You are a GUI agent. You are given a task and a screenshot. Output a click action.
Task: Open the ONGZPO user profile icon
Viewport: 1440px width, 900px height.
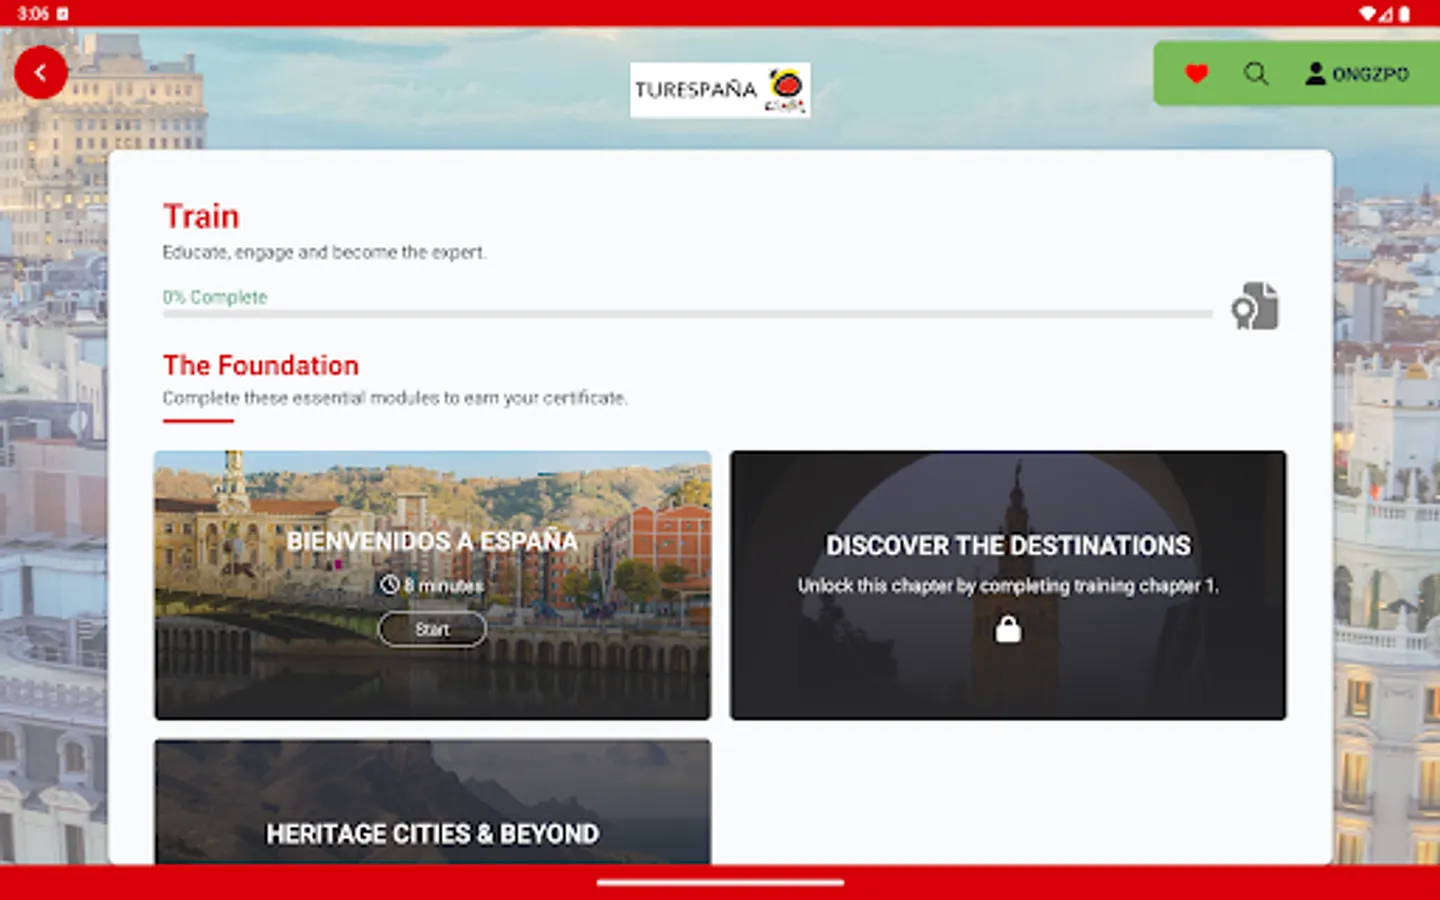(x=1315, y=73)
